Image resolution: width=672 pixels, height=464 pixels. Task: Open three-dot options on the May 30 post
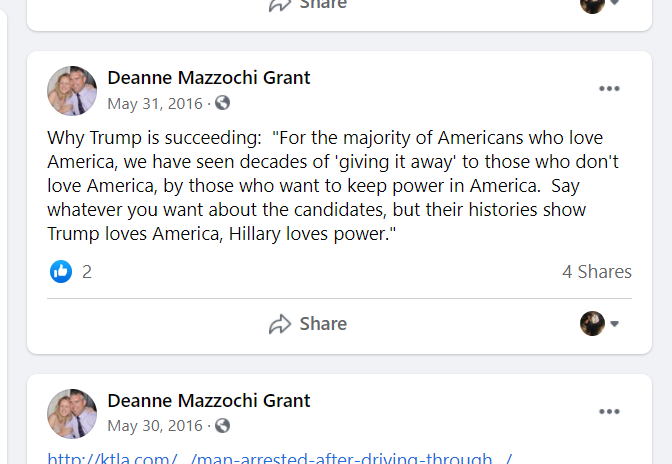click(x=609, y=411)
